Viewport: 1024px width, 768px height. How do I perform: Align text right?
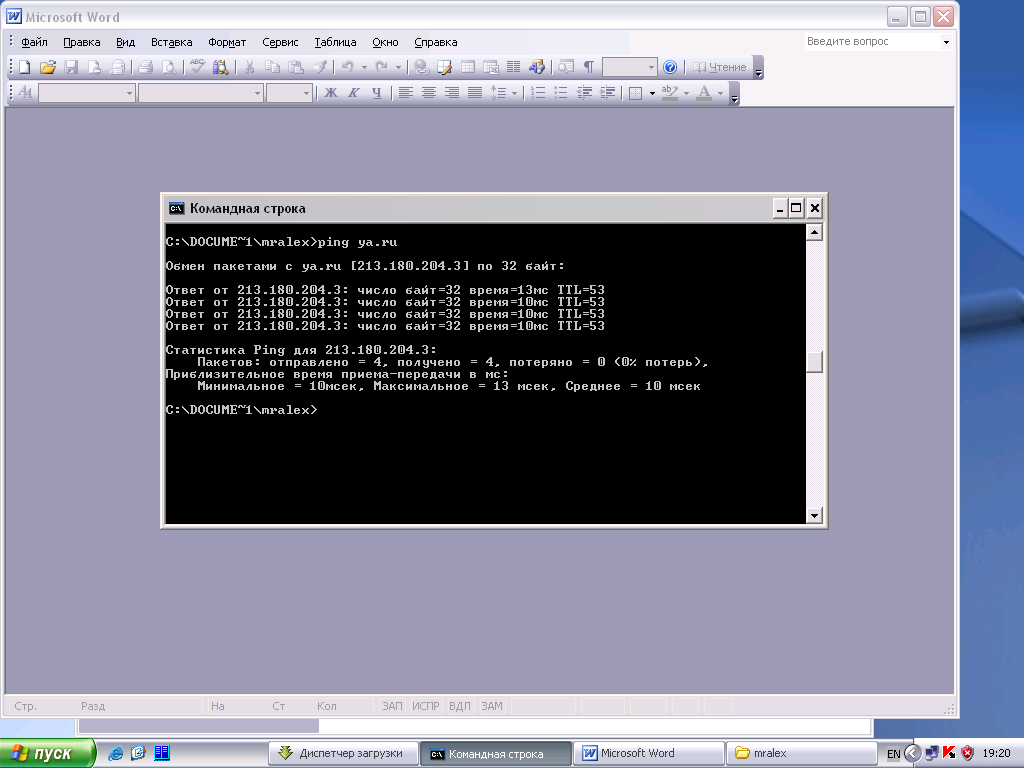452,93
